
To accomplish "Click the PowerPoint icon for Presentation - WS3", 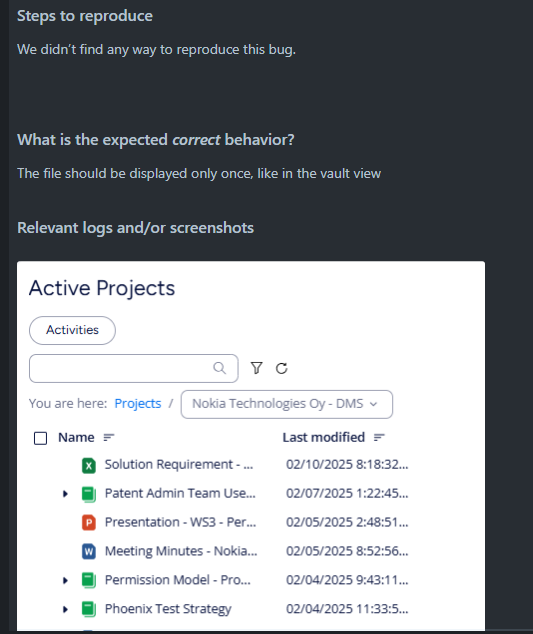I will tap(89, 522).
